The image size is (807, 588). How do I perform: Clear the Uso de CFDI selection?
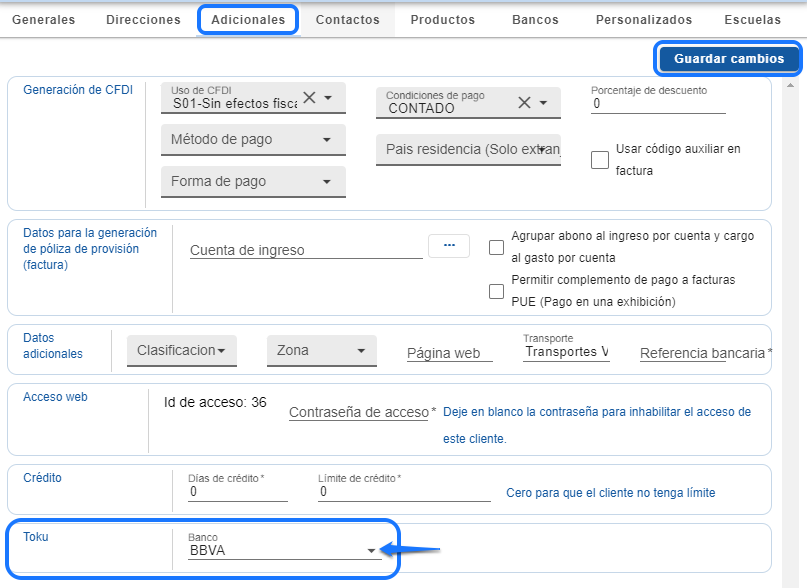309,98
